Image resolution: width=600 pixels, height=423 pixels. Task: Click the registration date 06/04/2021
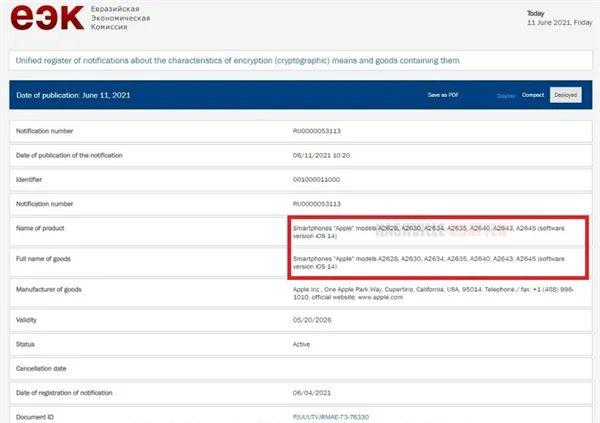[311, 393]
